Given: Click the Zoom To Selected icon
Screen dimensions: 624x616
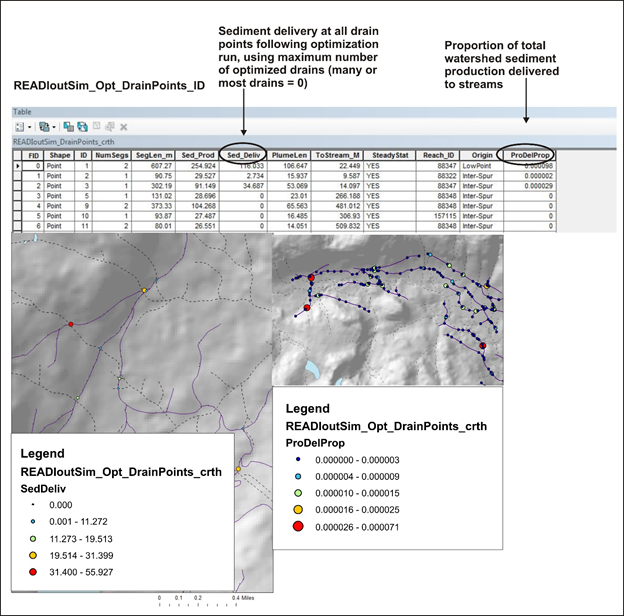Looking at the screenshot, I should 109,127.
